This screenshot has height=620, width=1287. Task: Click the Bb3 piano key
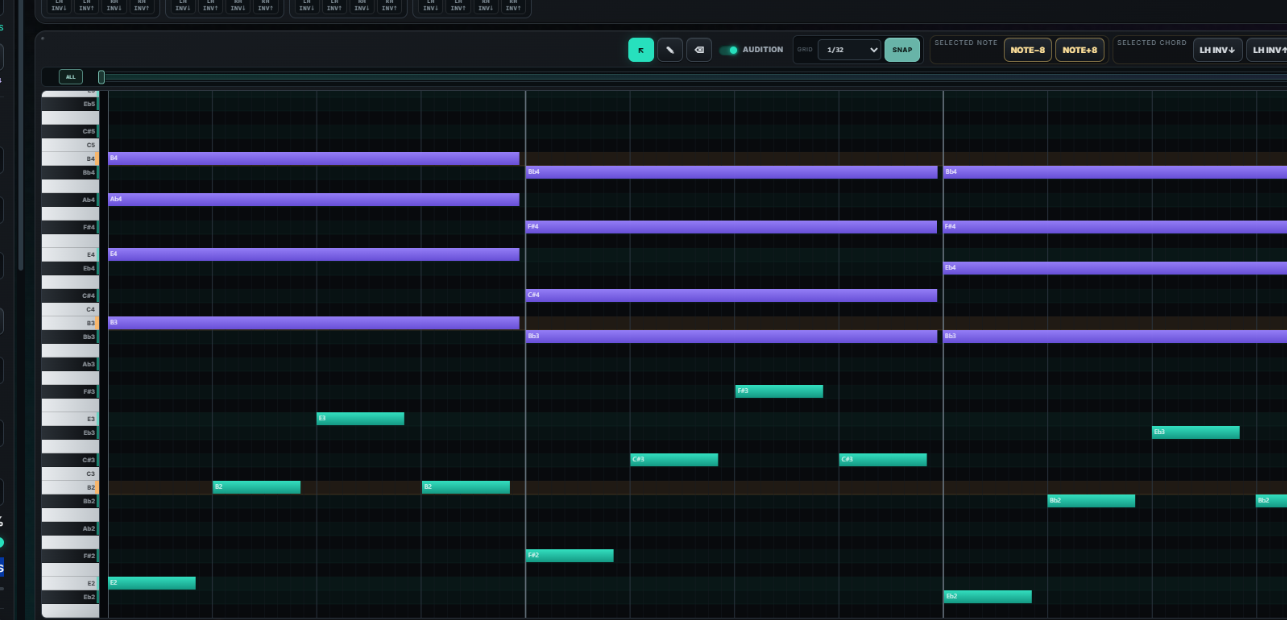pyautogui.click(x=69, y=337)
